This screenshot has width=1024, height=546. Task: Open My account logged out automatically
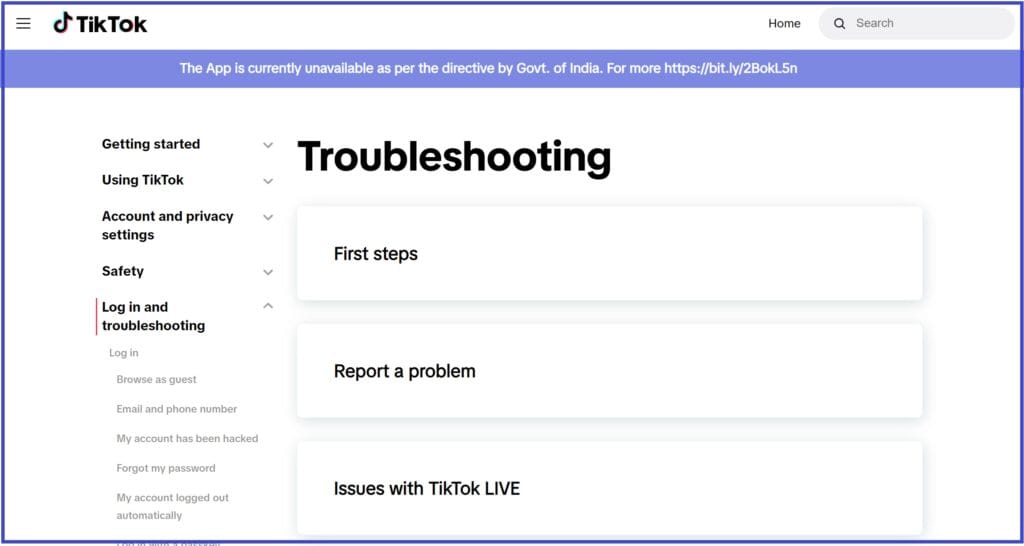[172, 506]
